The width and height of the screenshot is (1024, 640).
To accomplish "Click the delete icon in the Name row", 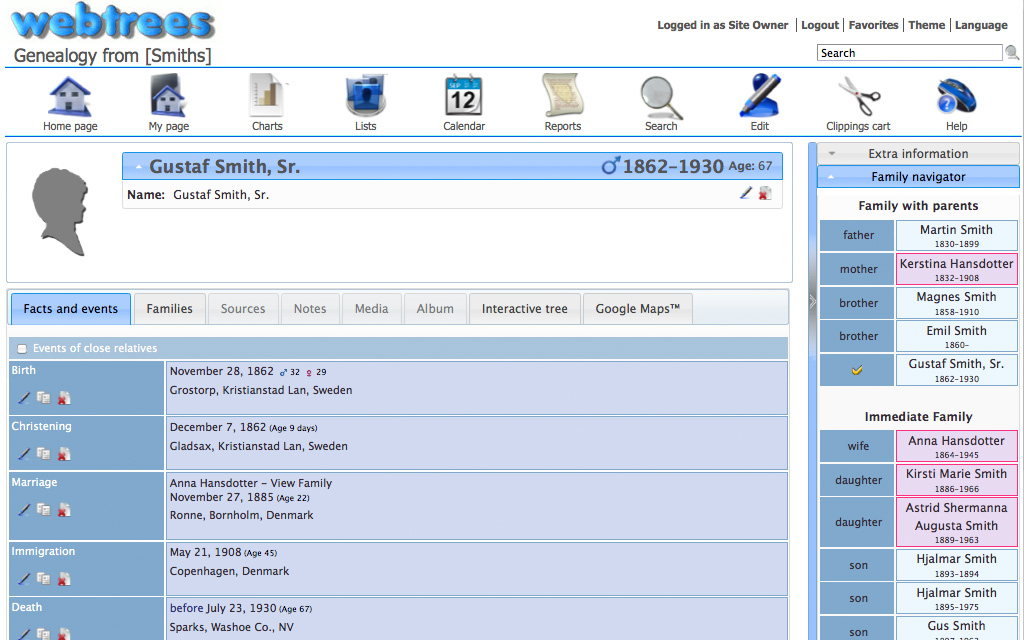I will tap(765, 194).
